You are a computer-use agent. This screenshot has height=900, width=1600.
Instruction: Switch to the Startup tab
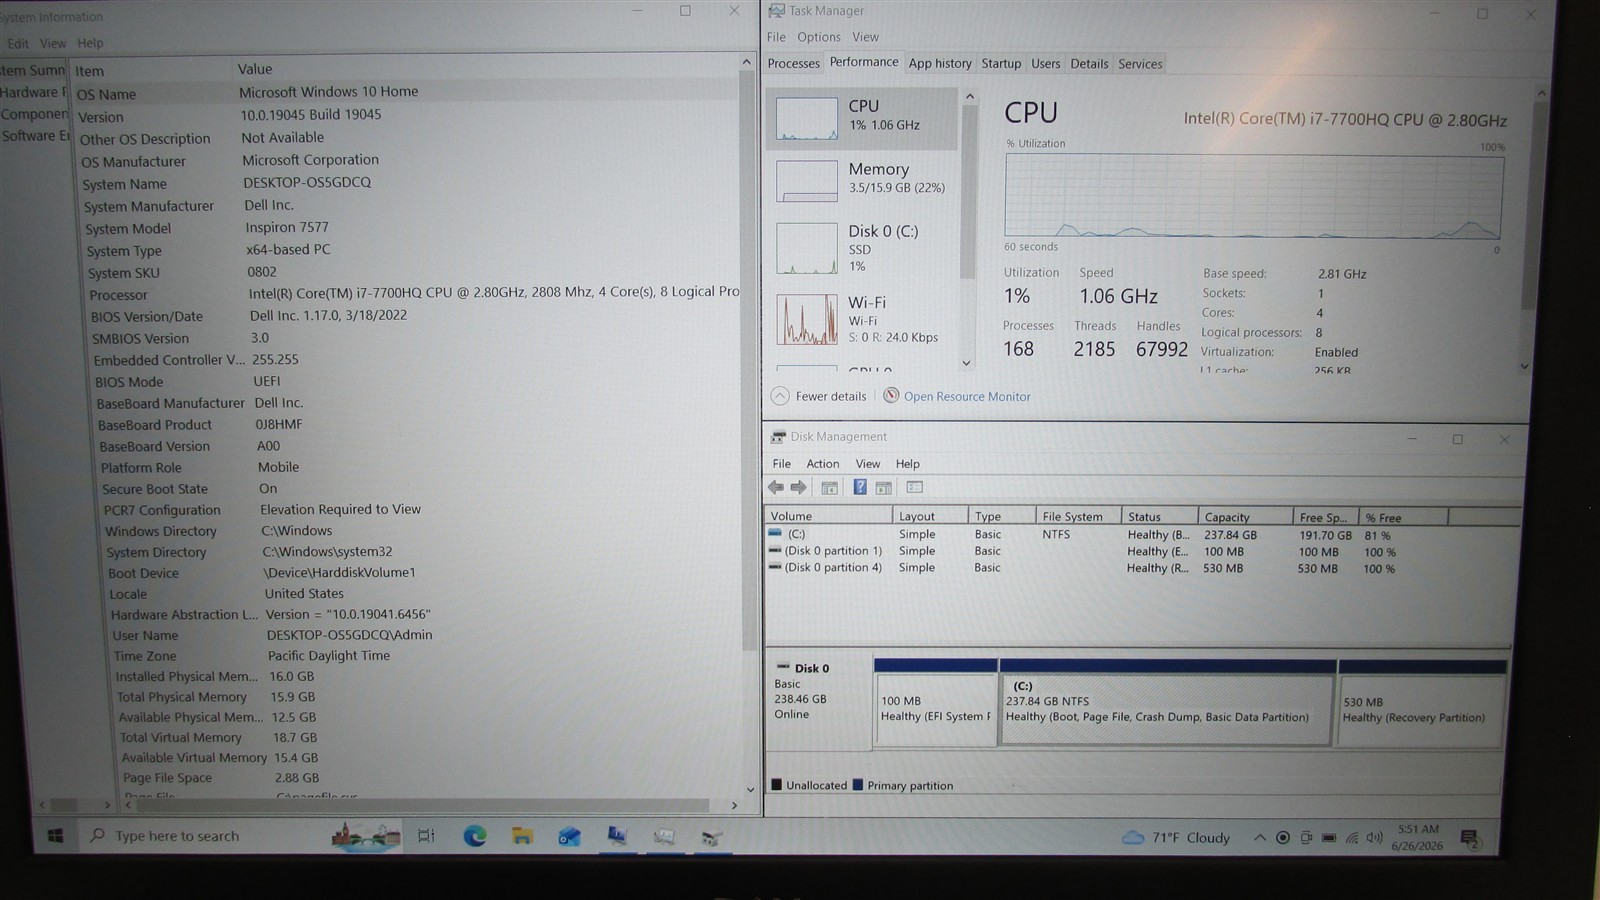click(1001, 63)
